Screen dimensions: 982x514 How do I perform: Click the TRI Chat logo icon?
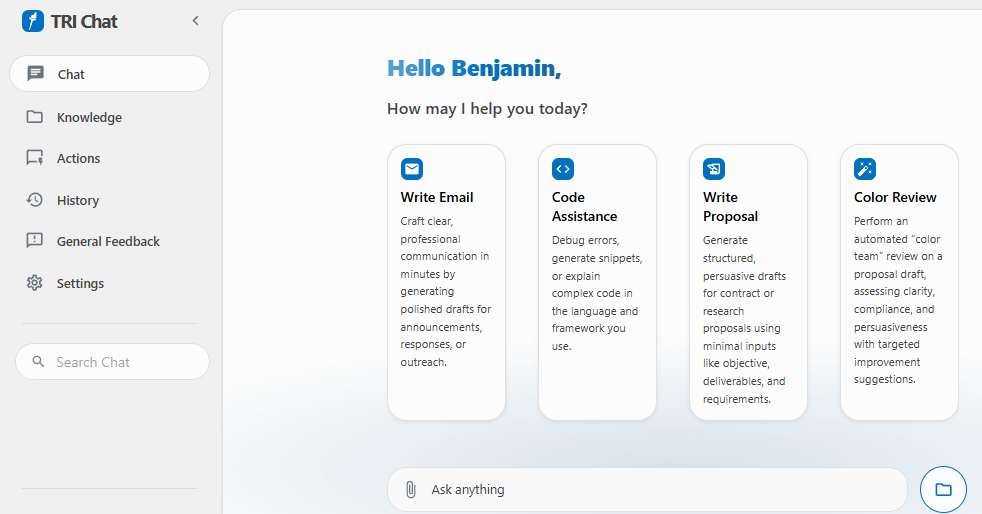click(x=33, y=21)
